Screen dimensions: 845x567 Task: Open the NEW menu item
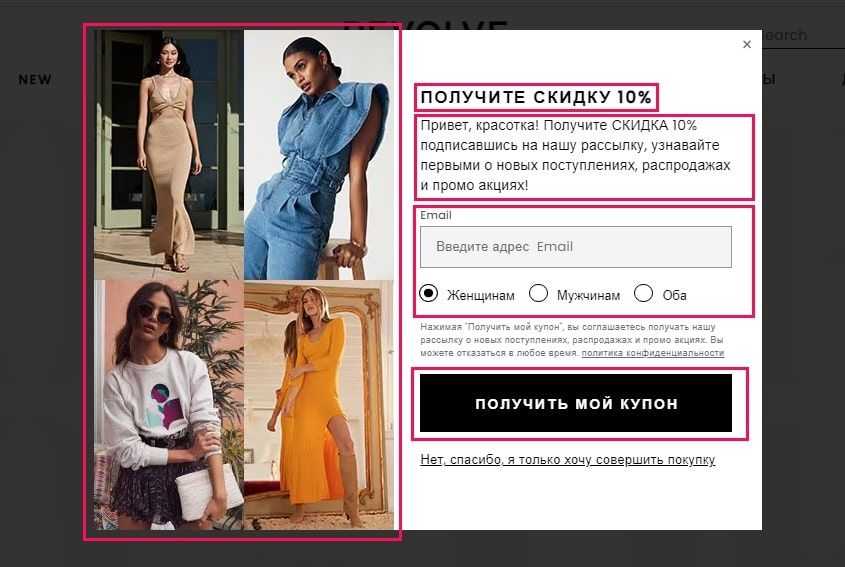pyautogui.click(x=35, y=79)
